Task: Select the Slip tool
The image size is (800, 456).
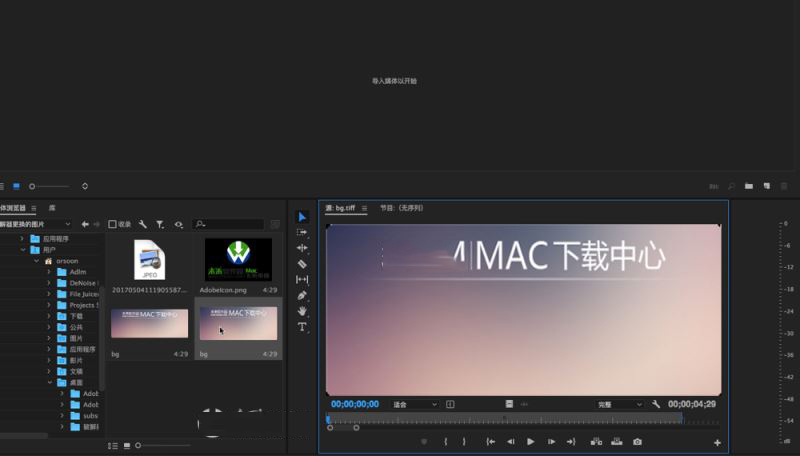Action: 302,280
